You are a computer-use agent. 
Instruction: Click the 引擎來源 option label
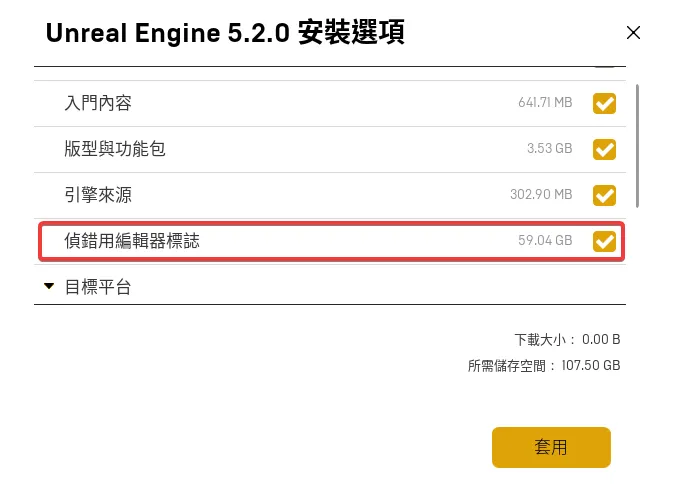coord(98,194)
